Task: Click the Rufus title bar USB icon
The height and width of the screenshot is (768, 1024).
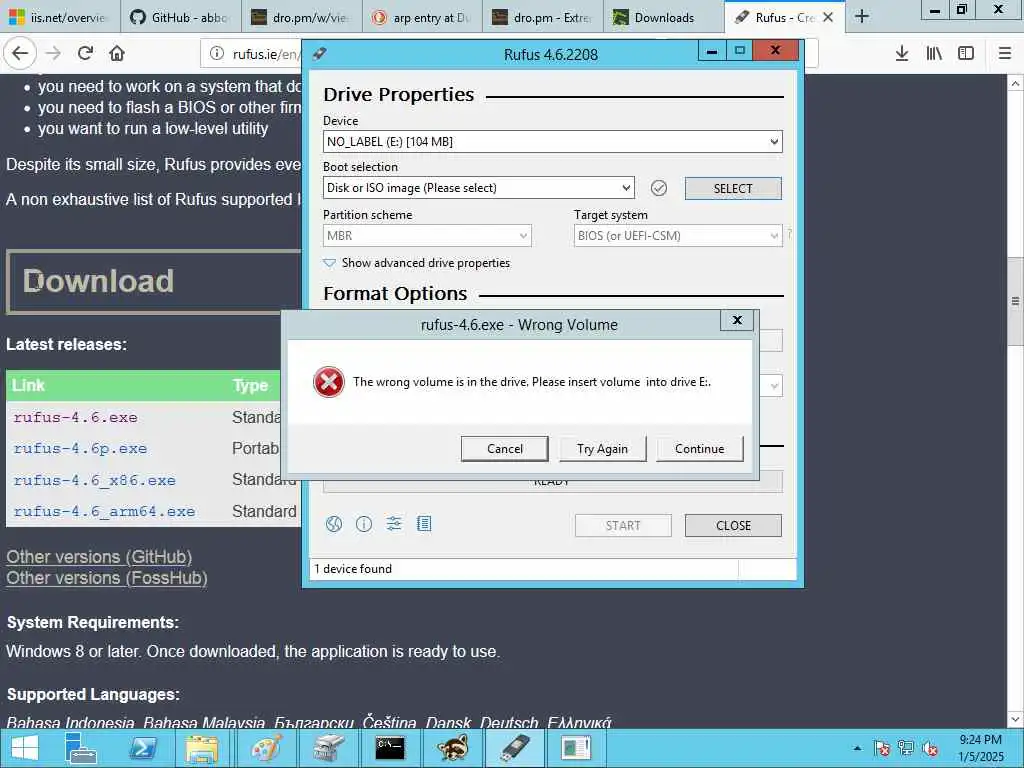Action: click(319, 54)
